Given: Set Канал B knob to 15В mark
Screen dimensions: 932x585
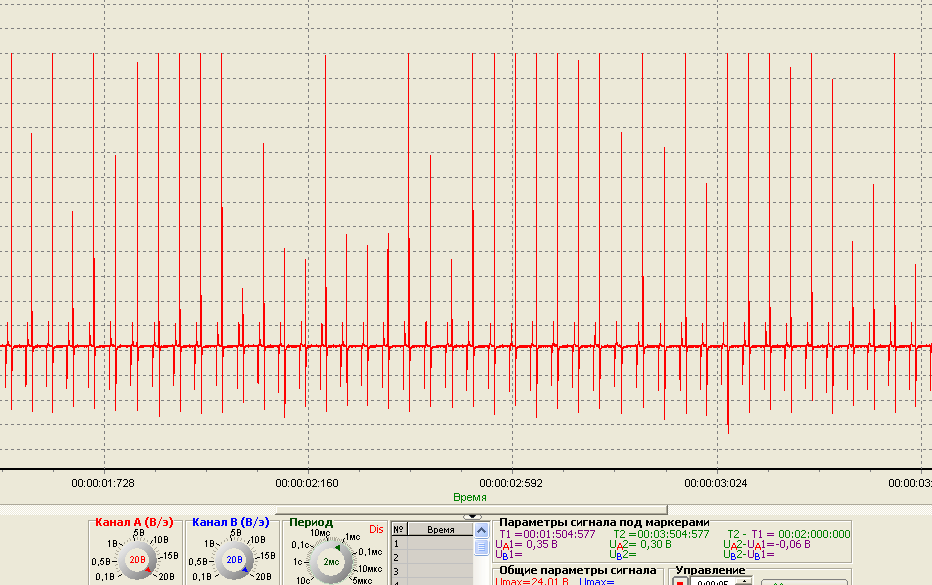Looking at the screenshot, I should [267, 555].
